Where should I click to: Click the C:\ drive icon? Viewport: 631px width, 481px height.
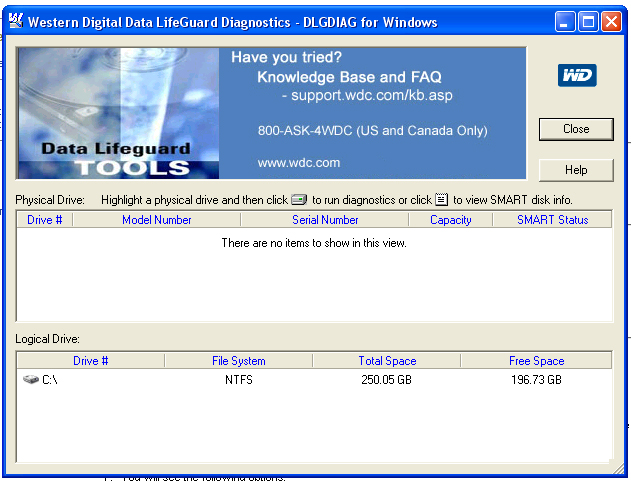(31, 379)
